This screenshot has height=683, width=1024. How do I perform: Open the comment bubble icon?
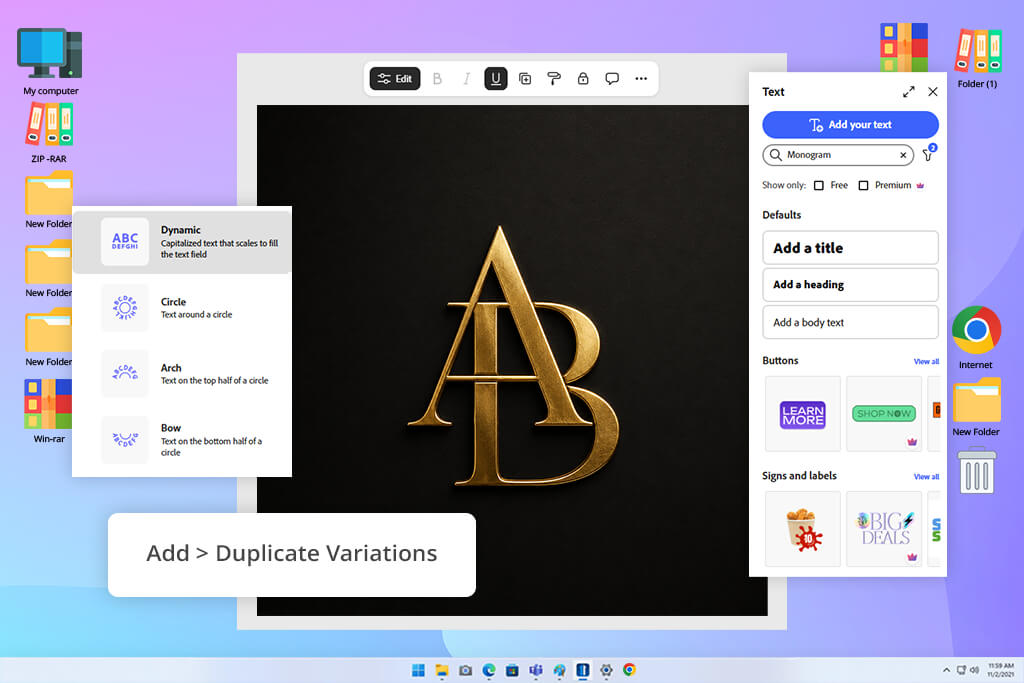pyautogui.click(x=612, y=79)
